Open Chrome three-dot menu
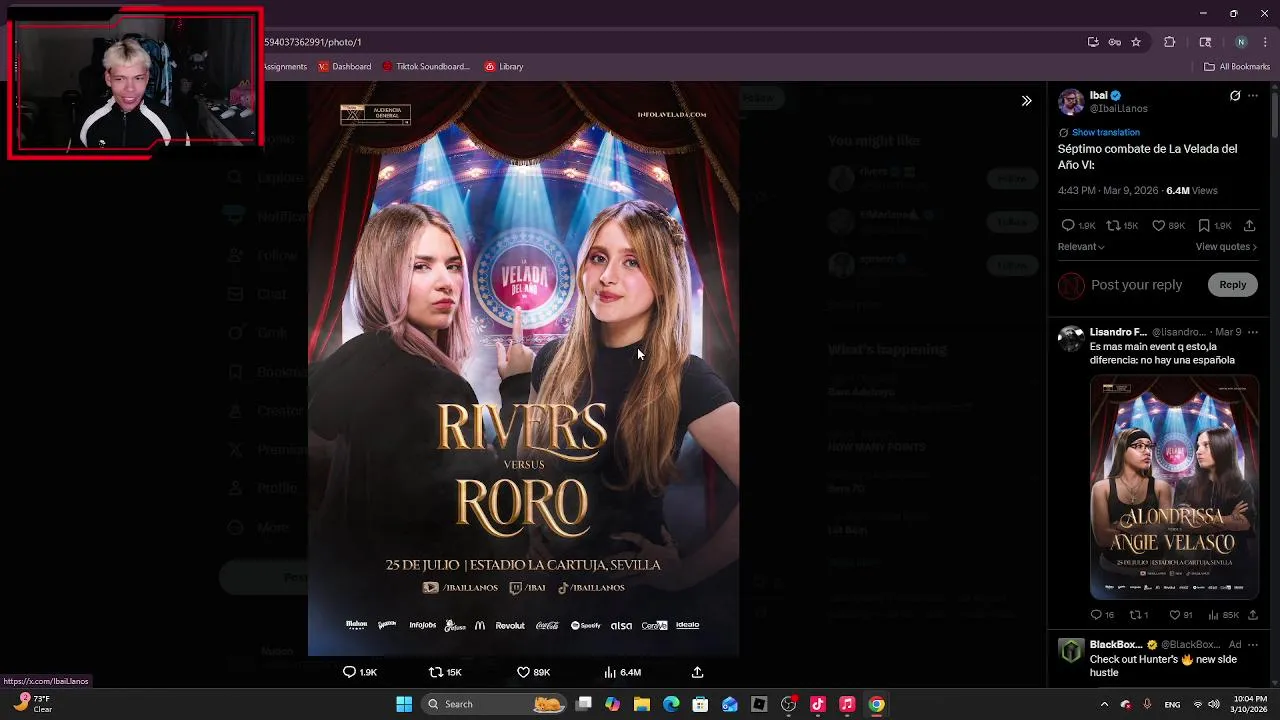 (x=1266, y=42)
